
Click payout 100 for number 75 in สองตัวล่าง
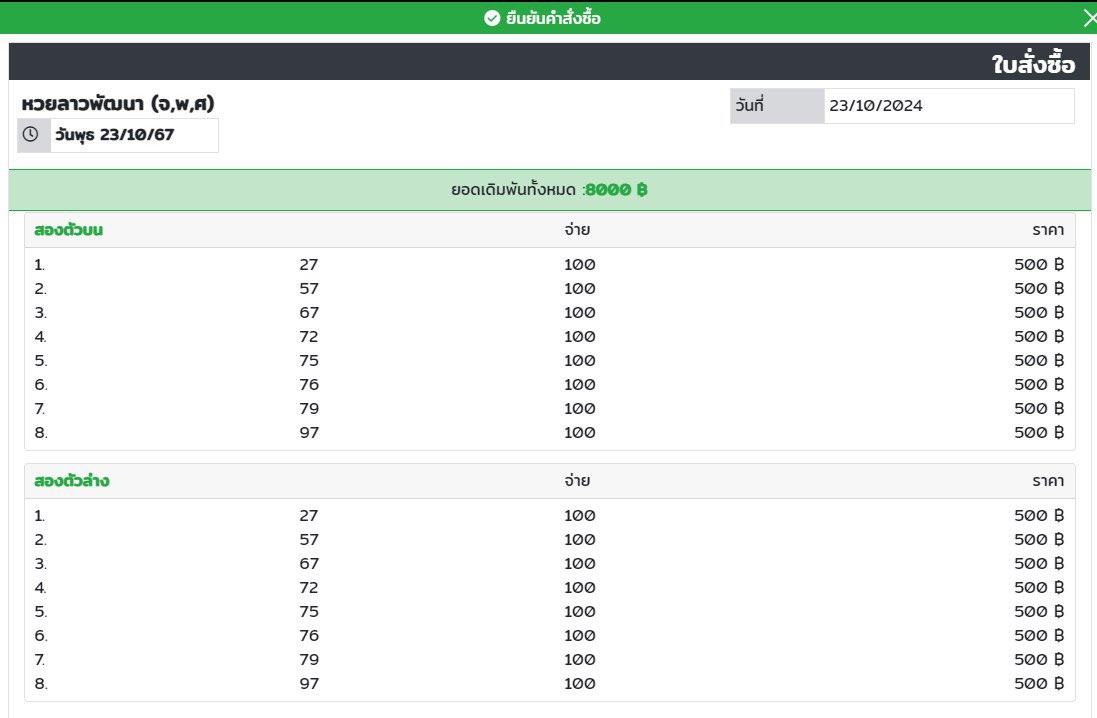point(579,612)
